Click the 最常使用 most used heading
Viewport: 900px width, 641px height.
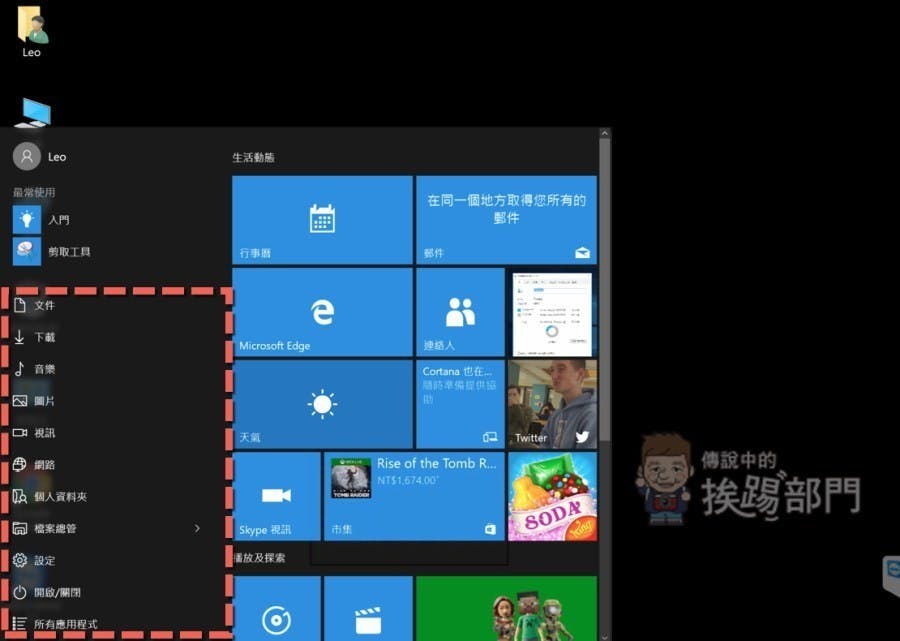click(x=34, y=193)
